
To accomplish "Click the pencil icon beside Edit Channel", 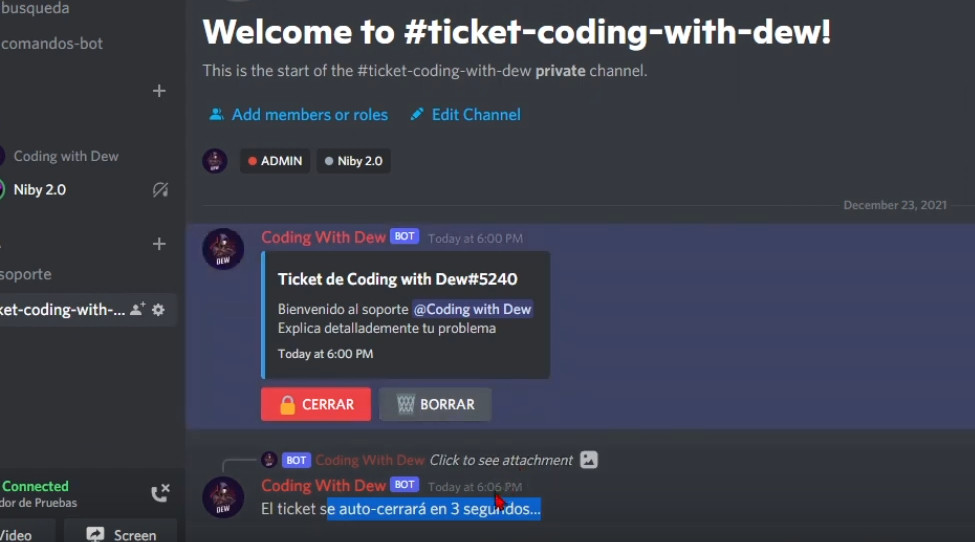I will pos(417,114).
